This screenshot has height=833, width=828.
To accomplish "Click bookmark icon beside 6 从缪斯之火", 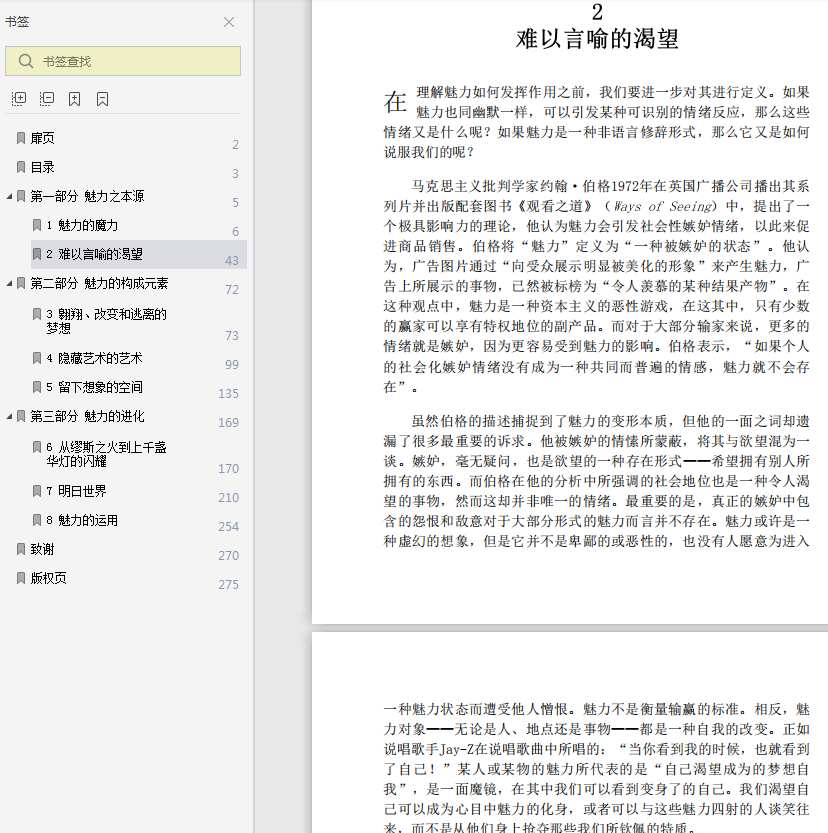I will 37,447.
